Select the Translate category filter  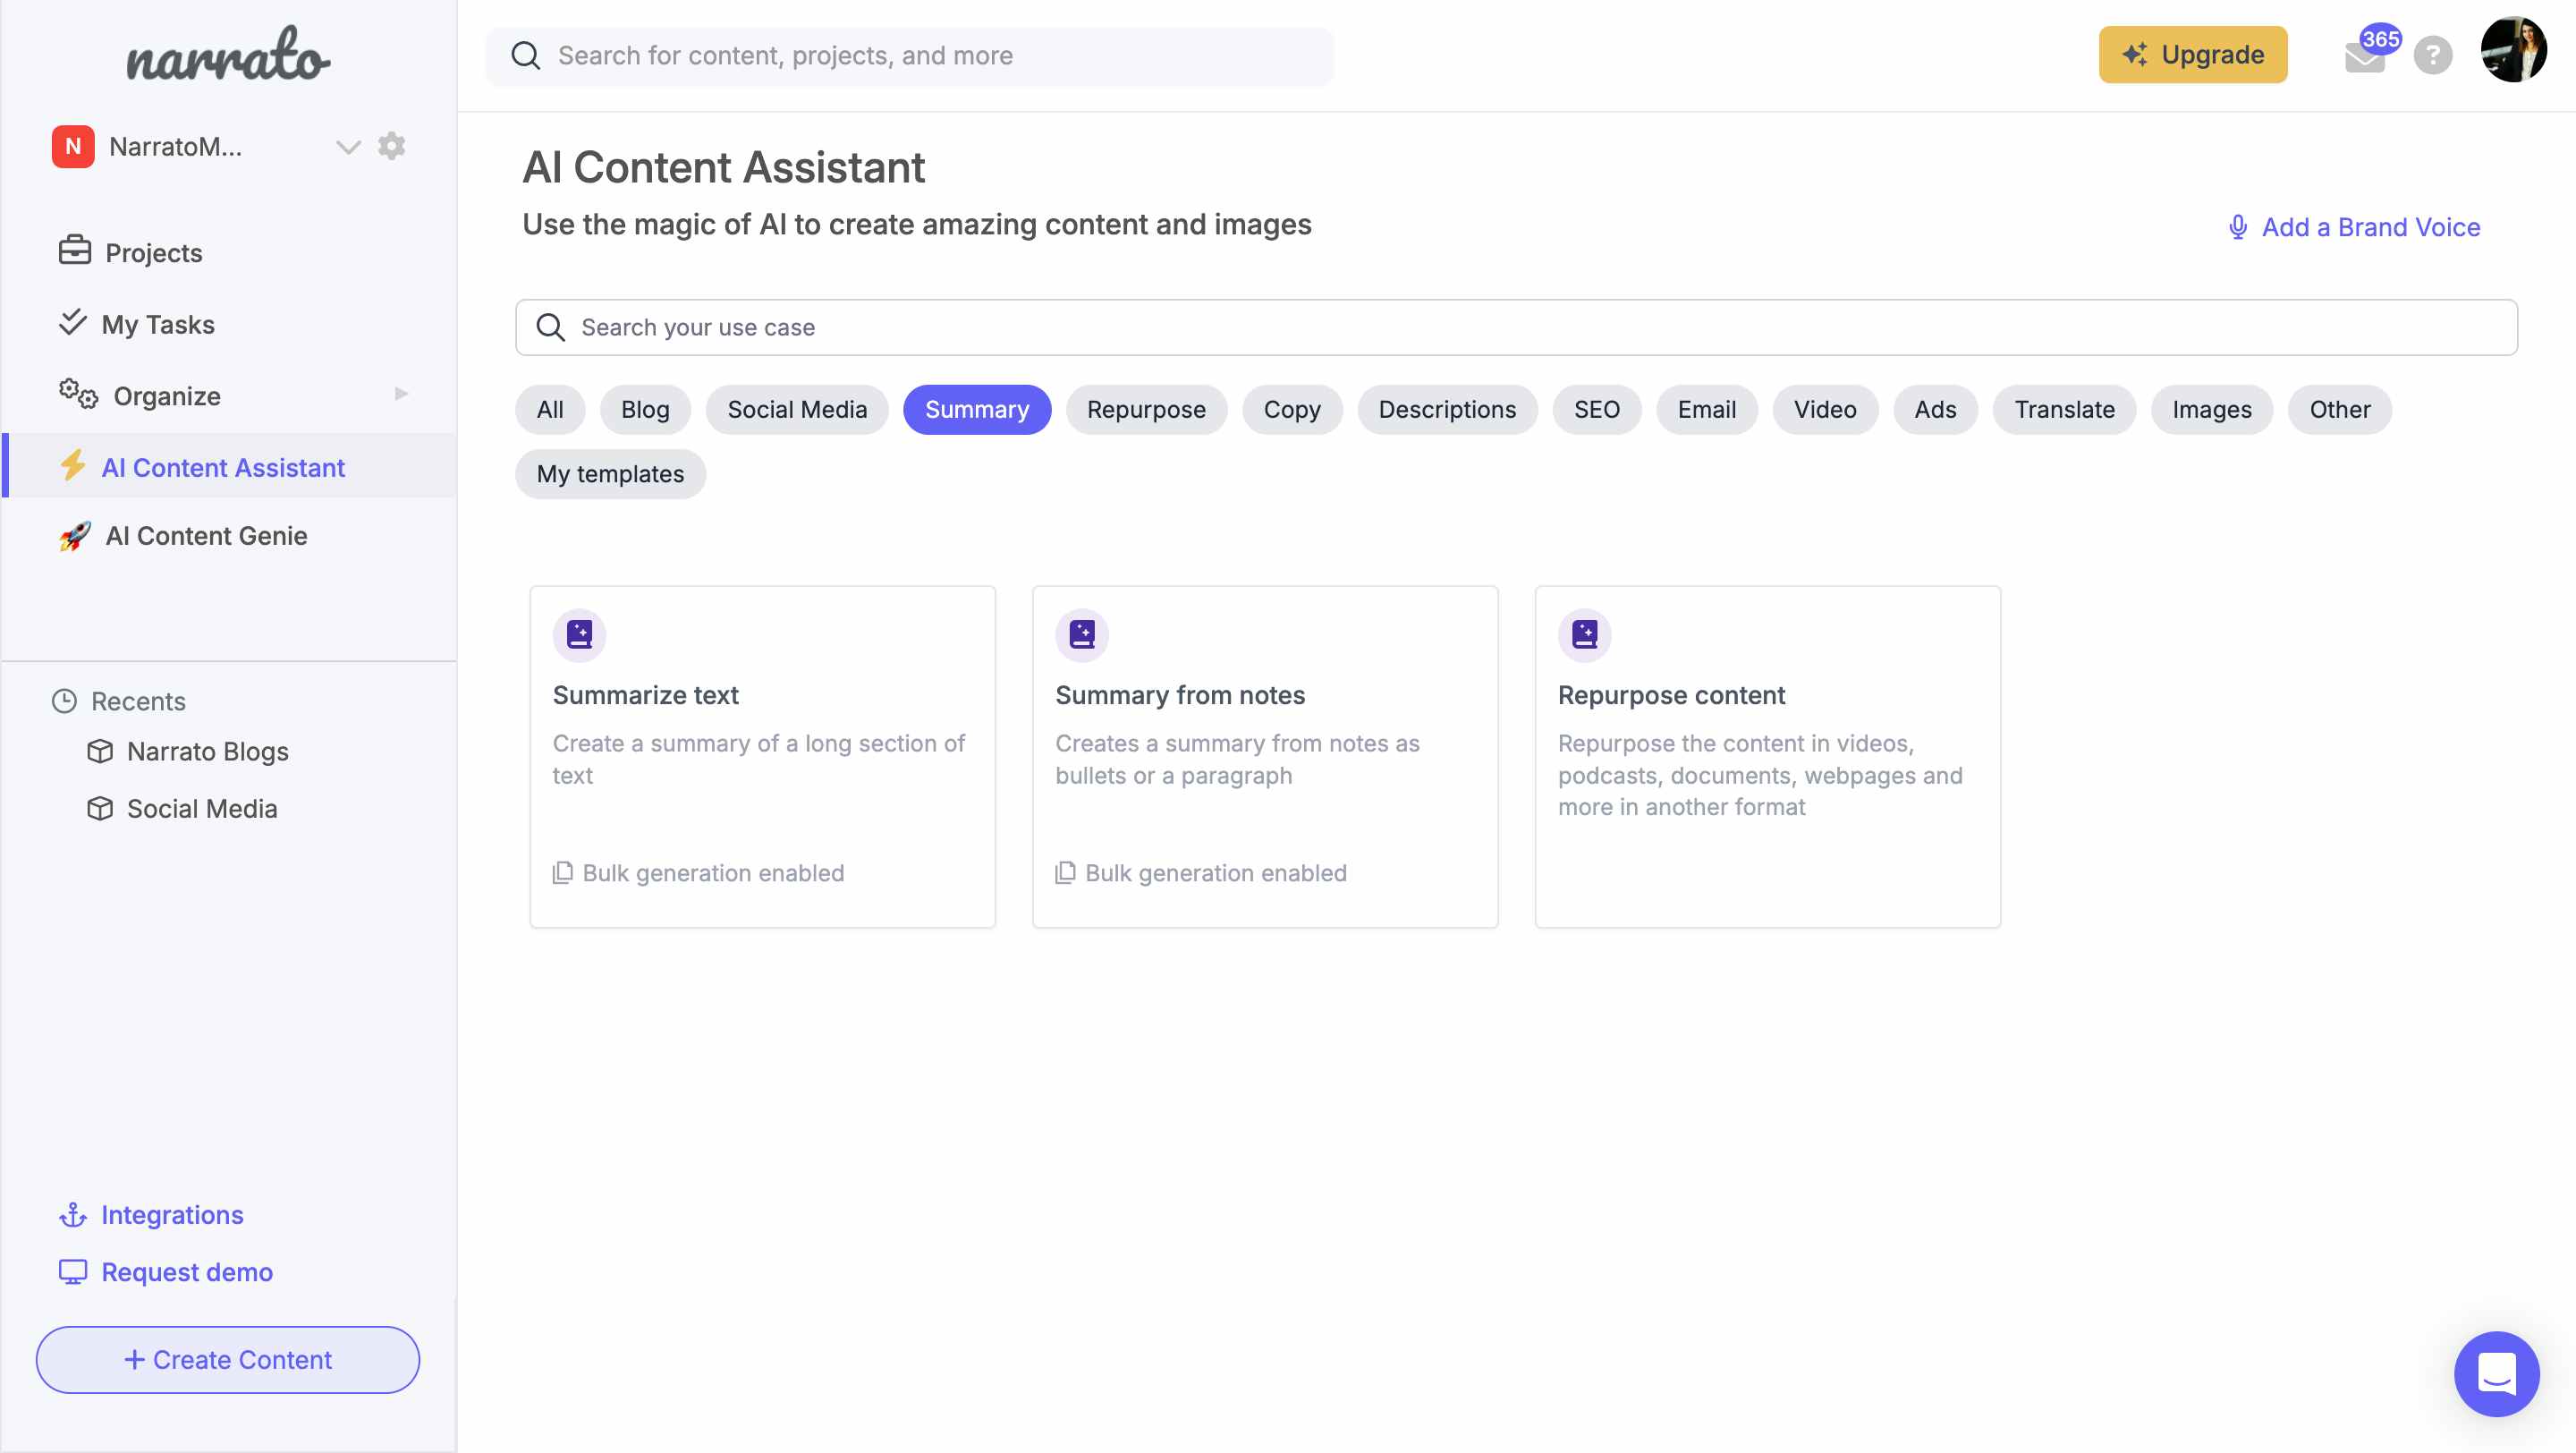2064,409
